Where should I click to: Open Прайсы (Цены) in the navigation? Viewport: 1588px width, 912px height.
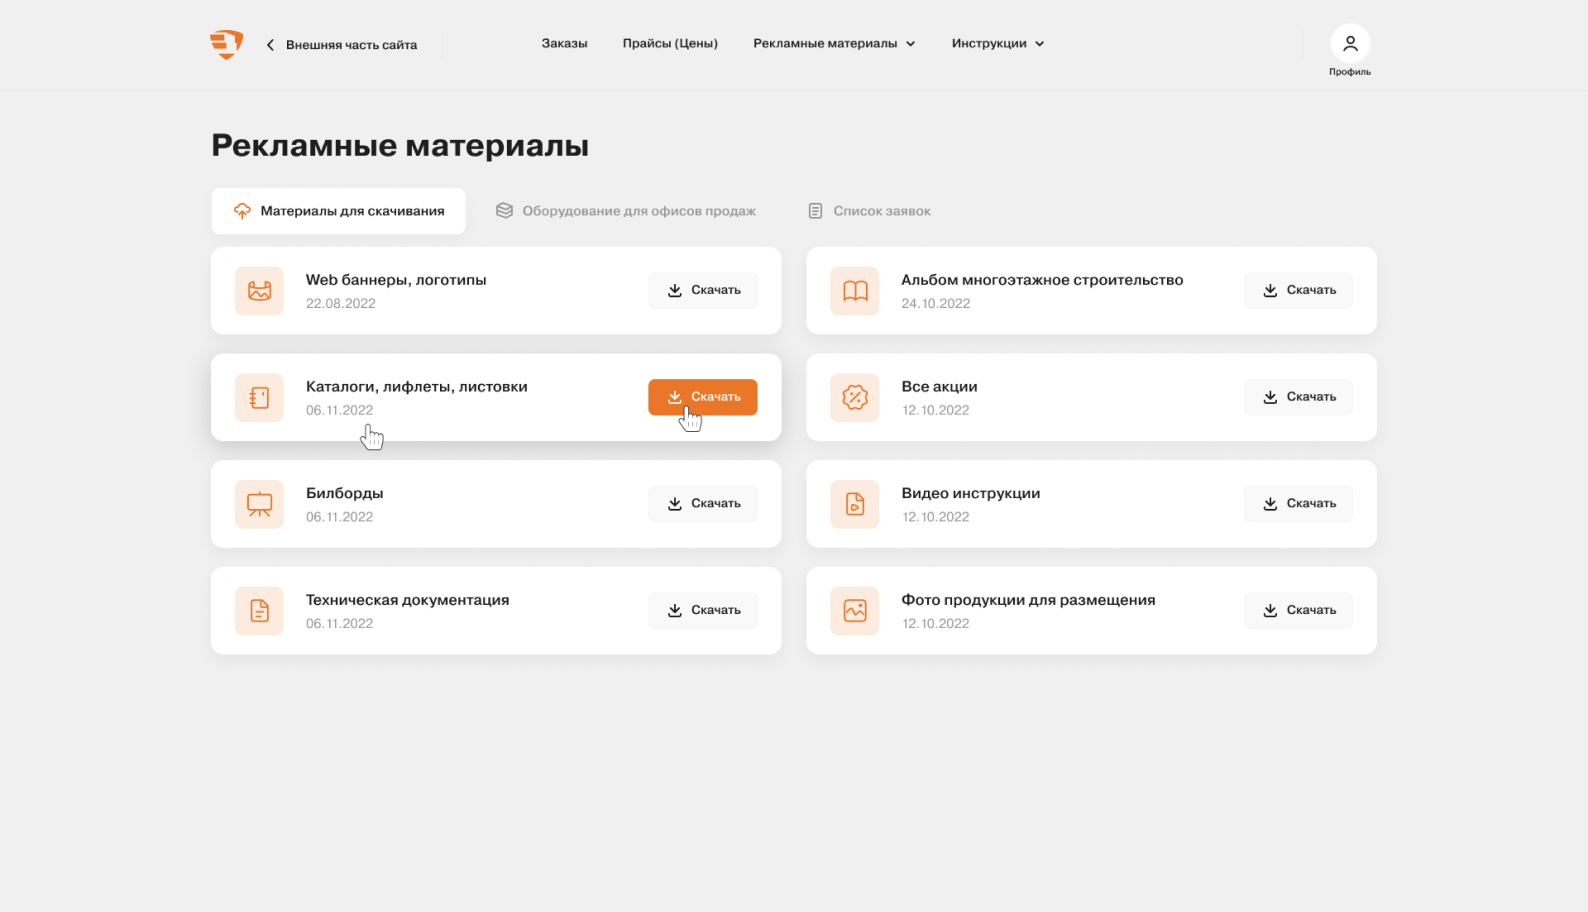pos(670,44)
